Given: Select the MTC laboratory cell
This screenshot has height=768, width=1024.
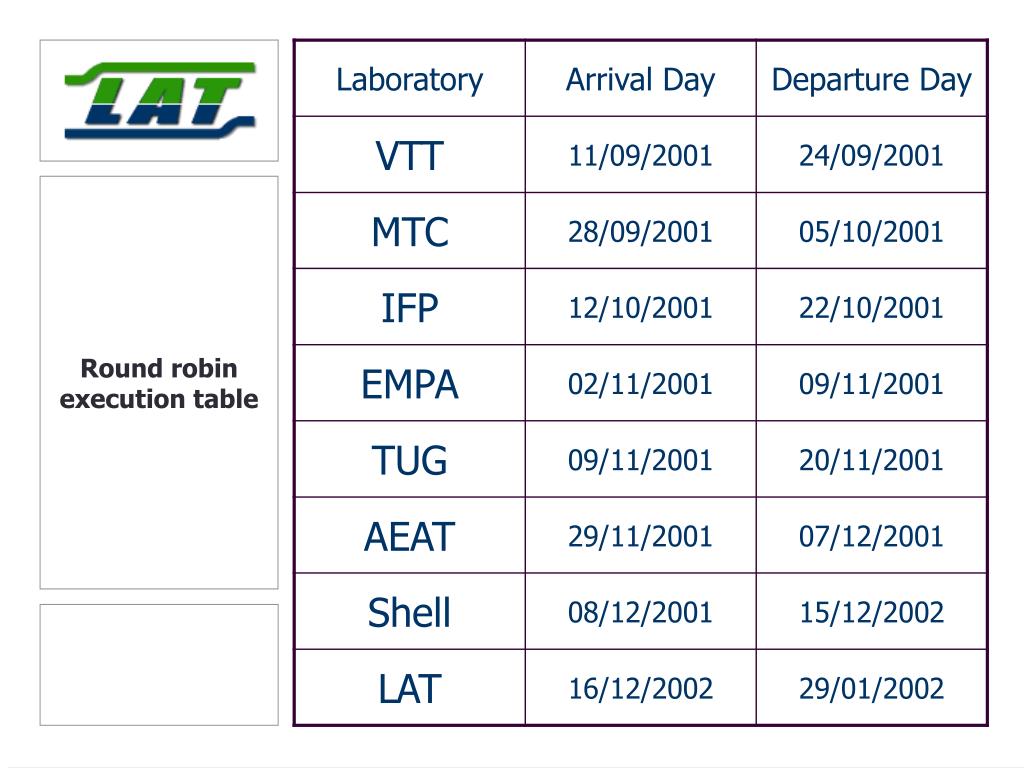Looking at the screenshot, I should [x=409, y=231].
